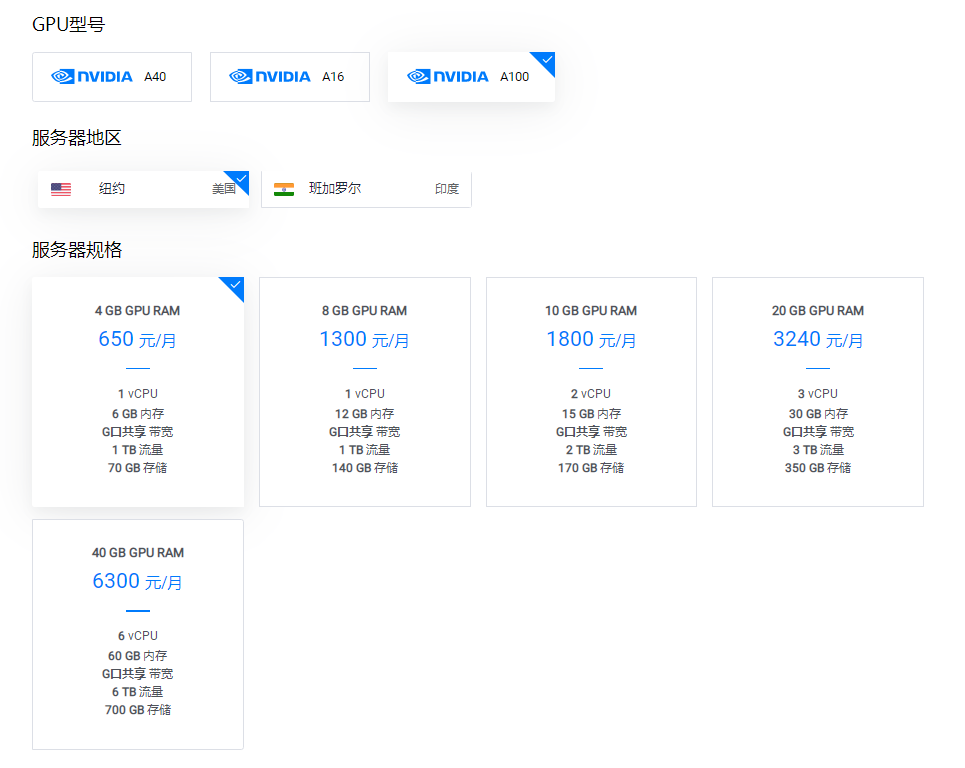Click the checkmark corner on the 4 GB plan
The image size is (965, 768).
(234, 286)
